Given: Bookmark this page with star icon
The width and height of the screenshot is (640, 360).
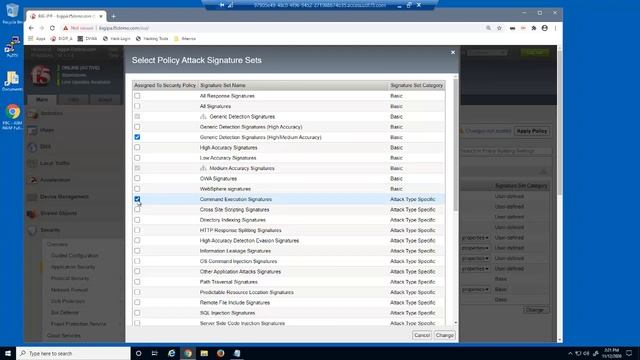Looking at the screenshot, I should (x=499, y=28).
